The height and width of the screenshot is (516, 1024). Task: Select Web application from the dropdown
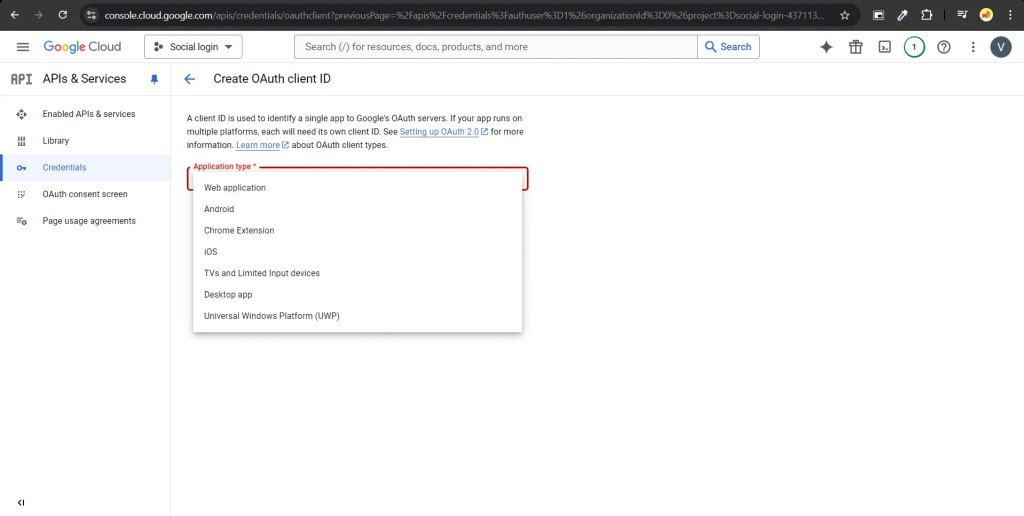(235, 188)
